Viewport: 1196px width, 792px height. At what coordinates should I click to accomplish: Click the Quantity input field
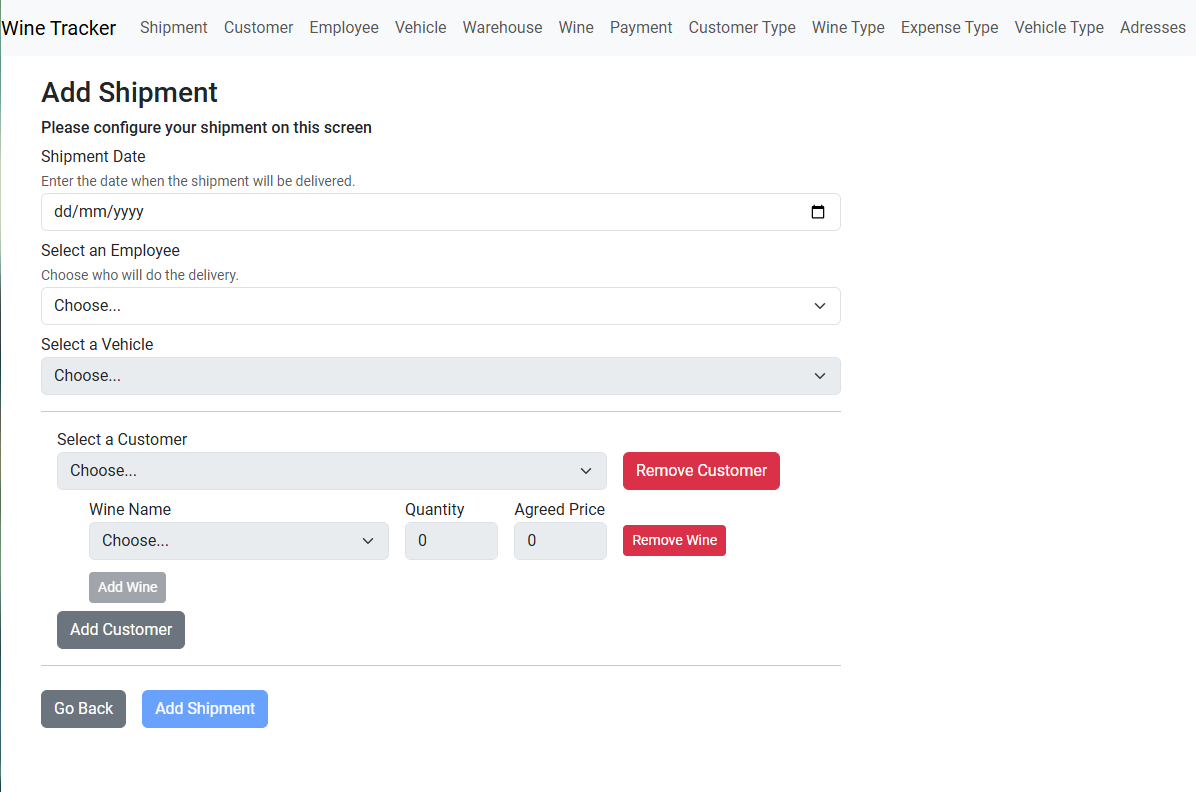point(450,541)
